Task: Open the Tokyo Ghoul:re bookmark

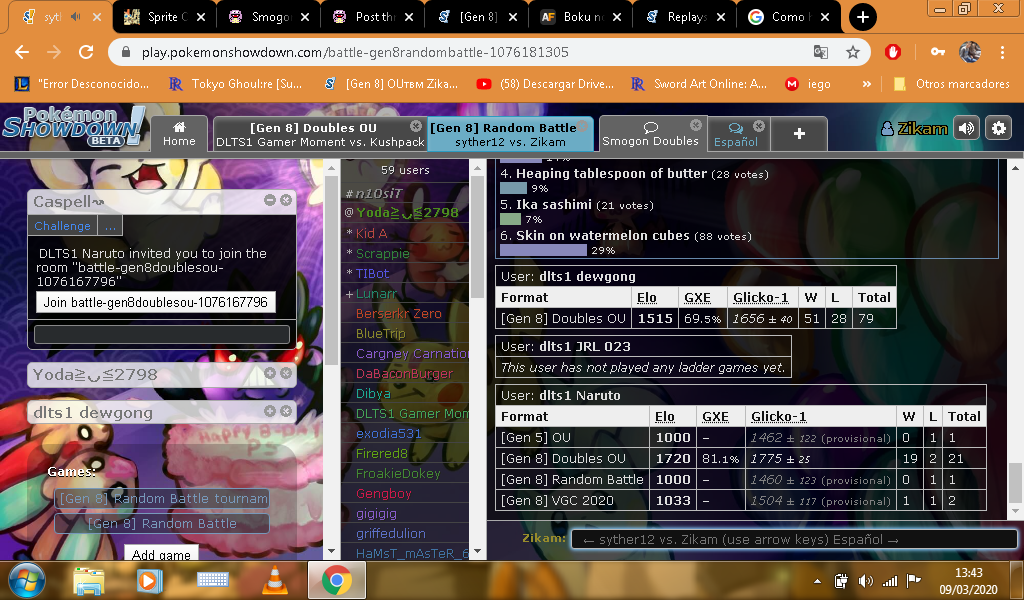Action: click(235, 84)
